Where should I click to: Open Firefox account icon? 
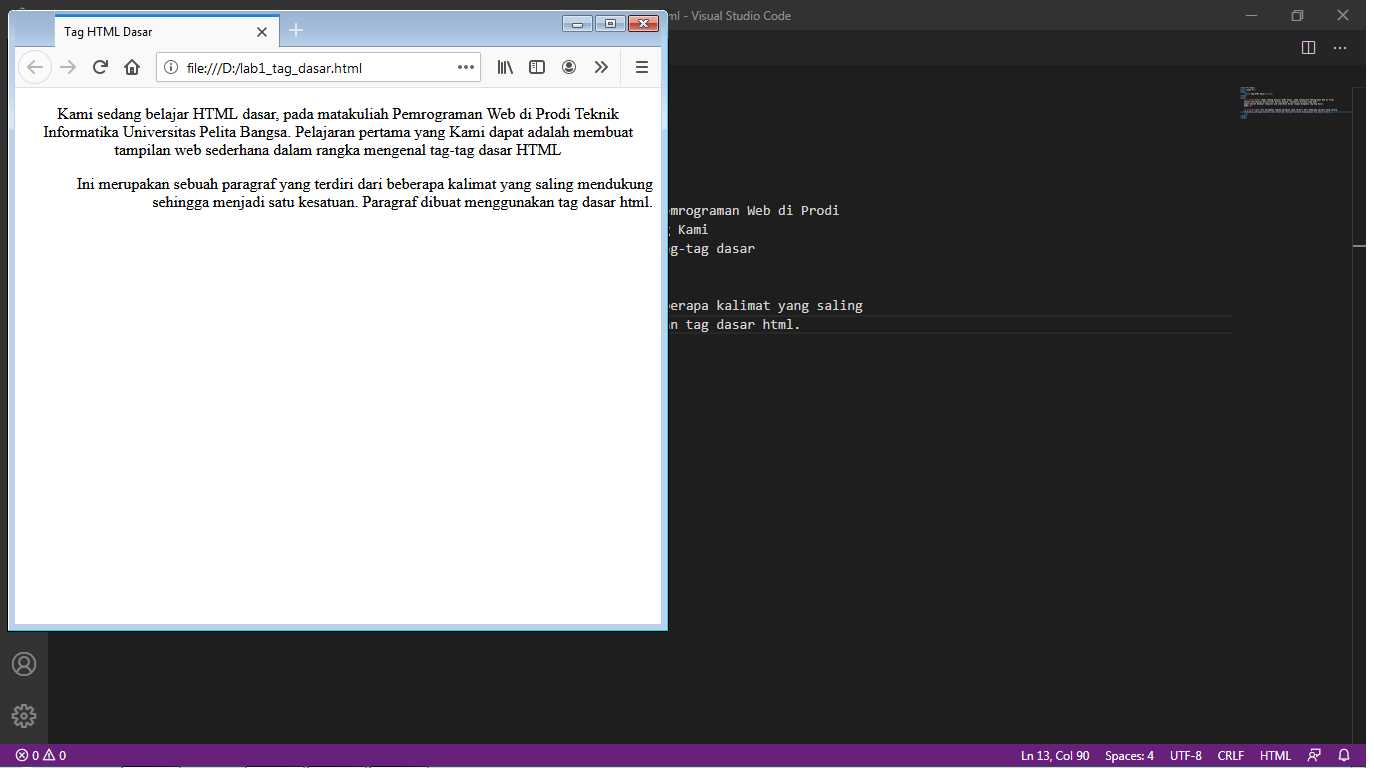[x=569, y=67]
